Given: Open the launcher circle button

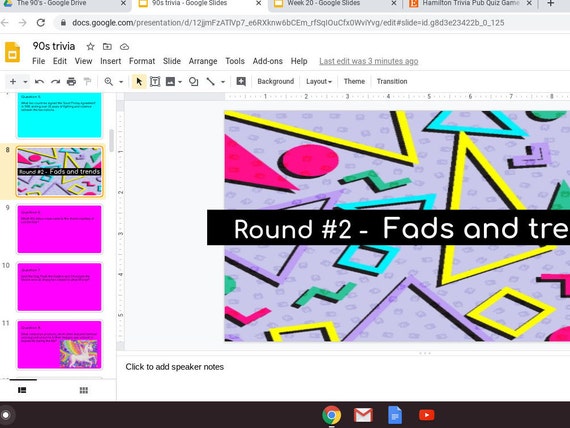Looking at the screenshot, I should (x=5, y=415).
